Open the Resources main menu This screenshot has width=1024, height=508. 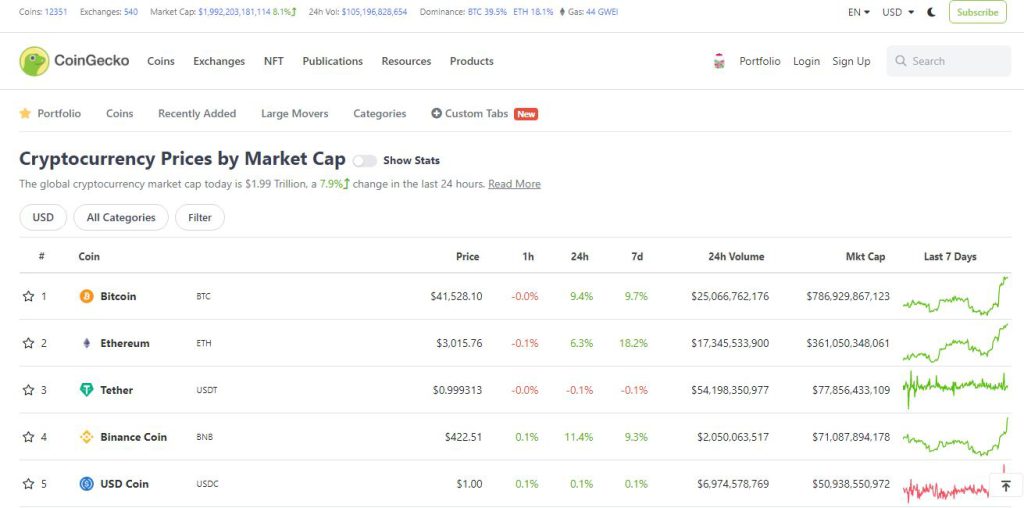tap(406, 61)
